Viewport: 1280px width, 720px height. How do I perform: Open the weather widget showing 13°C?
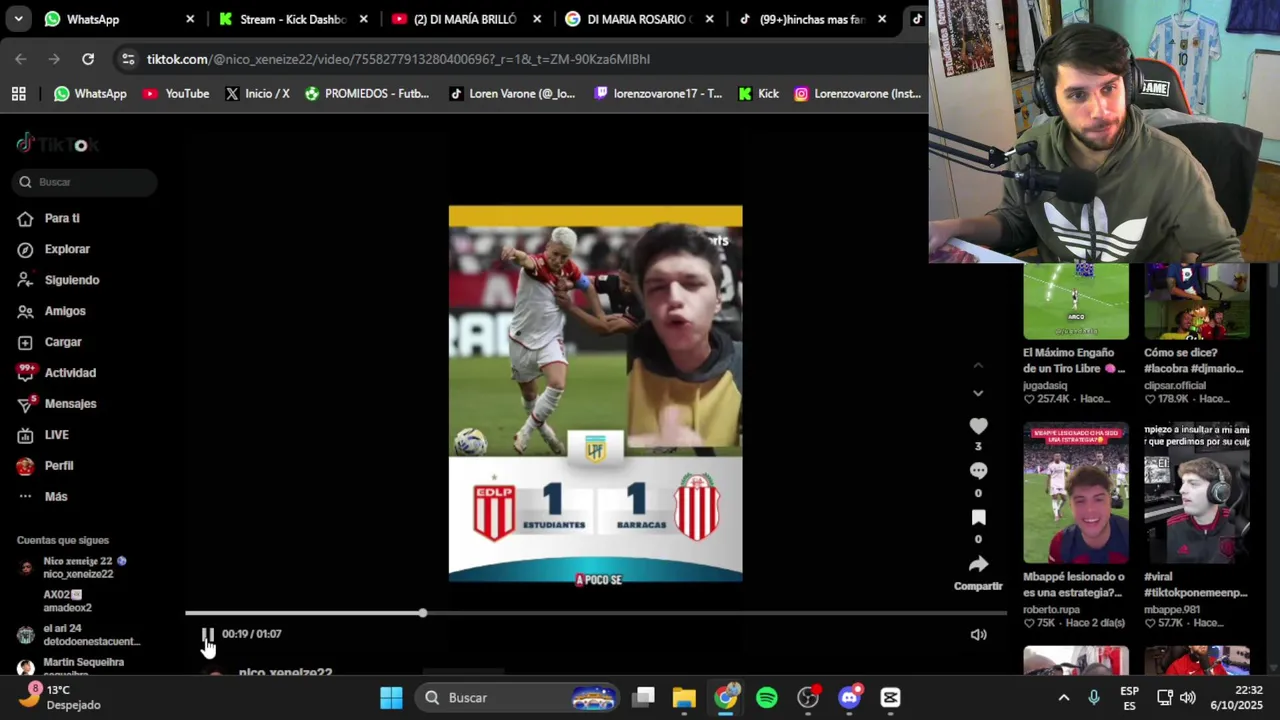click(x=60, y=697)
